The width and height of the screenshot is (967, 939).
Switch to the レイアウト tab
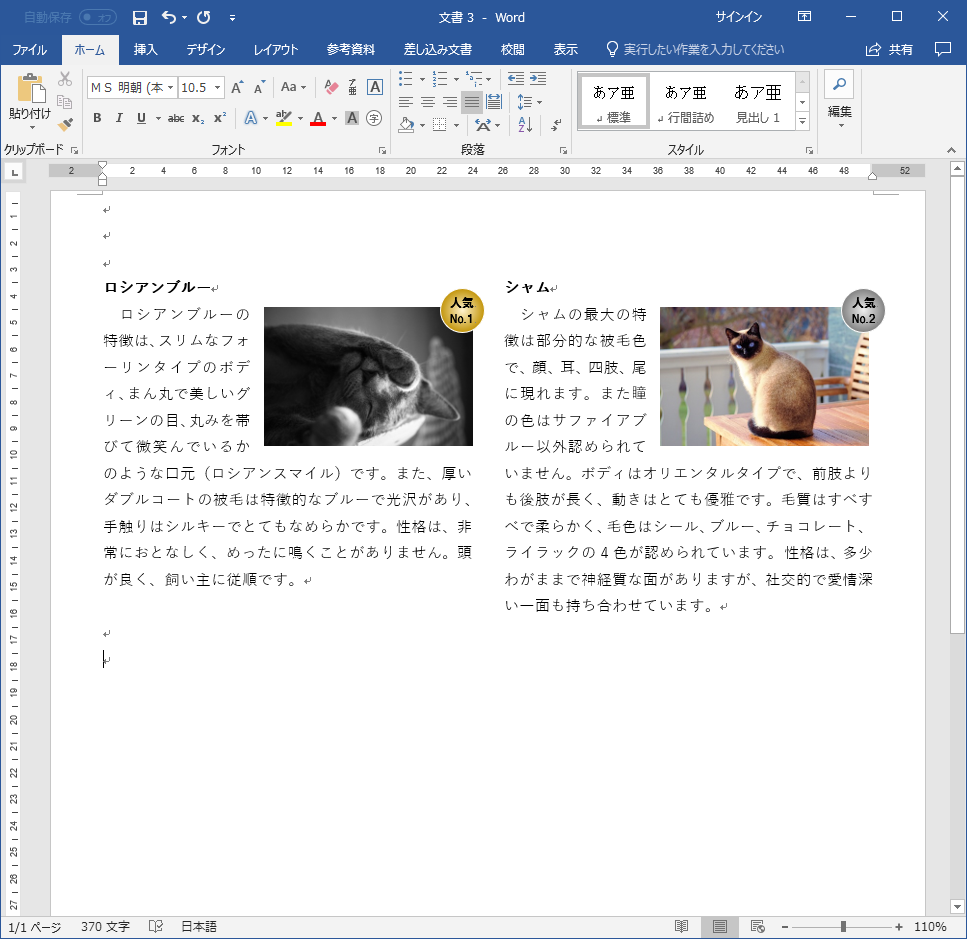276,49
